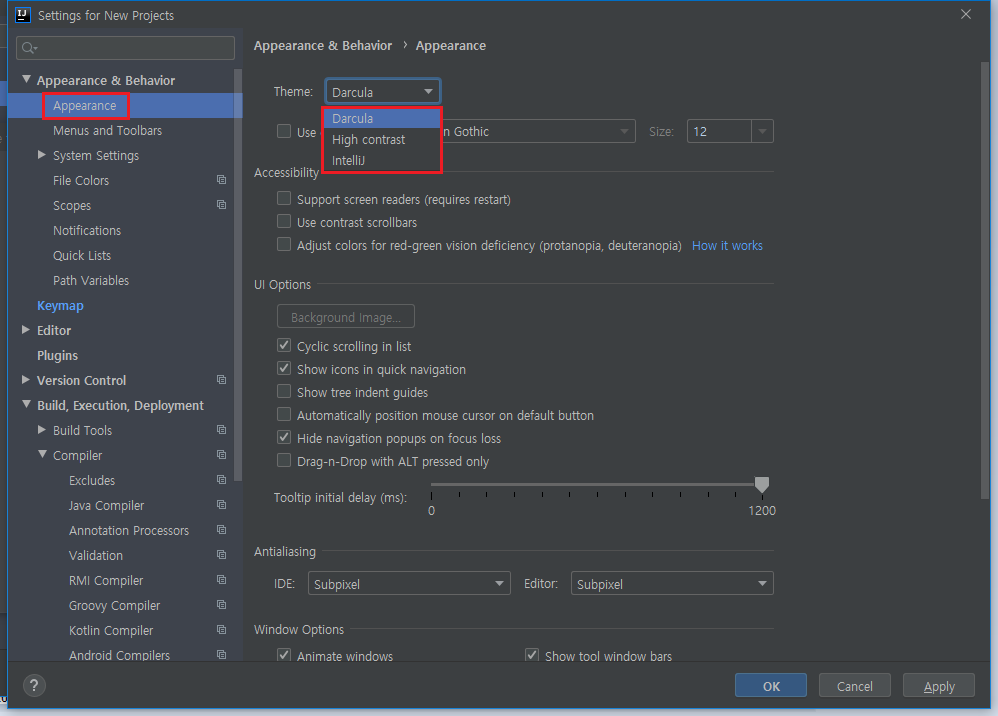Uncheck Hide navigation popups on focus loss
998x716 pixels.
284,437
